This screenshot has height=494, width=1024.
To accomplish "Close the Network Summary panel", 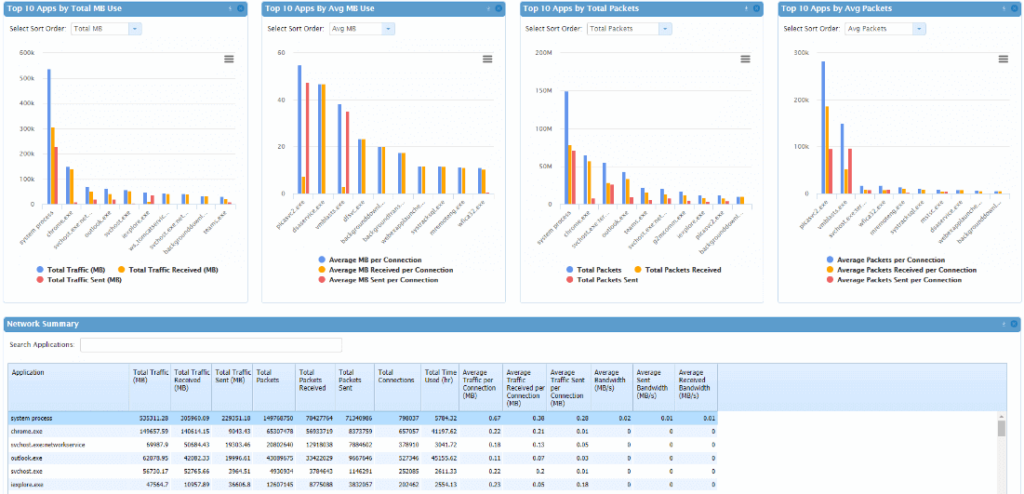I will [x=1014, y=323].
